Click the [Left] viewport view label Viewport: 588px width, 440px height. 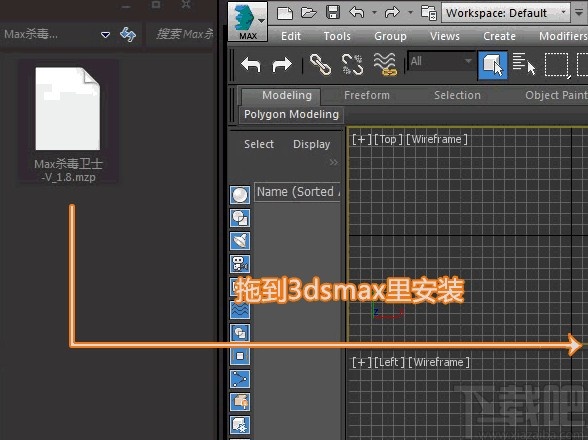click(x=390, y=362)
